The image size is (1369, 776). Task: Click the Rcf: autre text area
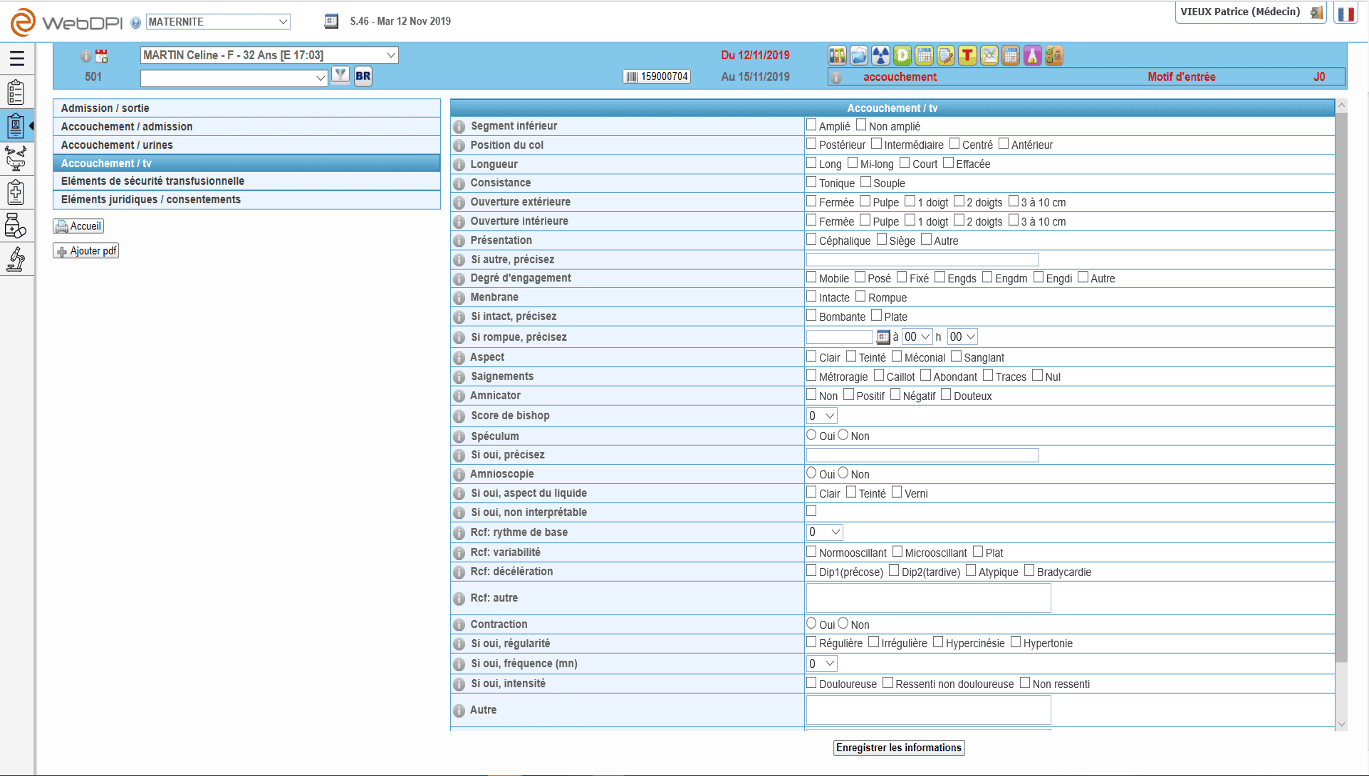pyautogui.click(x=928, y=598)
